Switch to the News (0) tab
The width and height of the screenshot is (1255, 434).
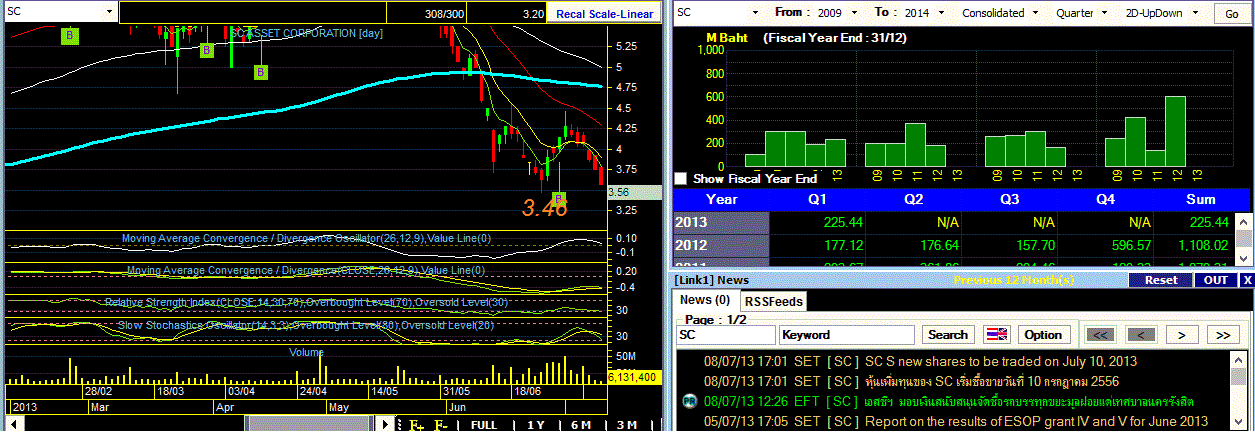point(705,300)
